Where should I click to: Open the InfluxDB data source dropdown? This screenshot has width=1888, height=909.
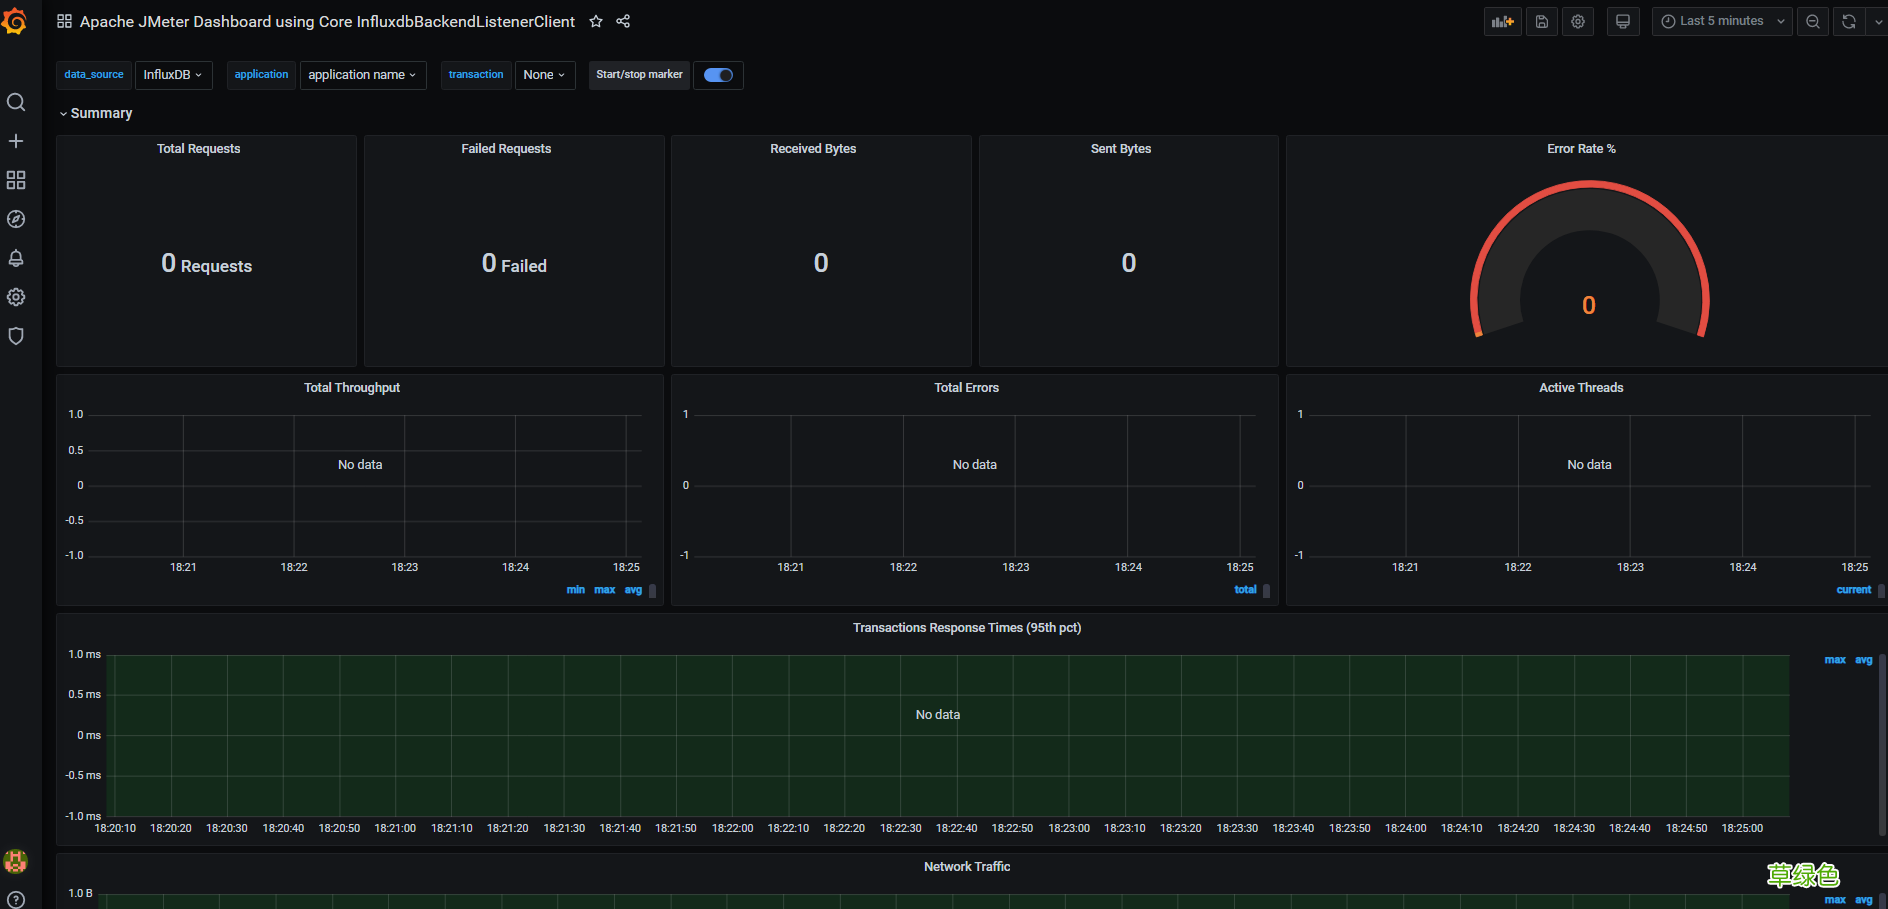pyautogui.click(x=173, y=75)
